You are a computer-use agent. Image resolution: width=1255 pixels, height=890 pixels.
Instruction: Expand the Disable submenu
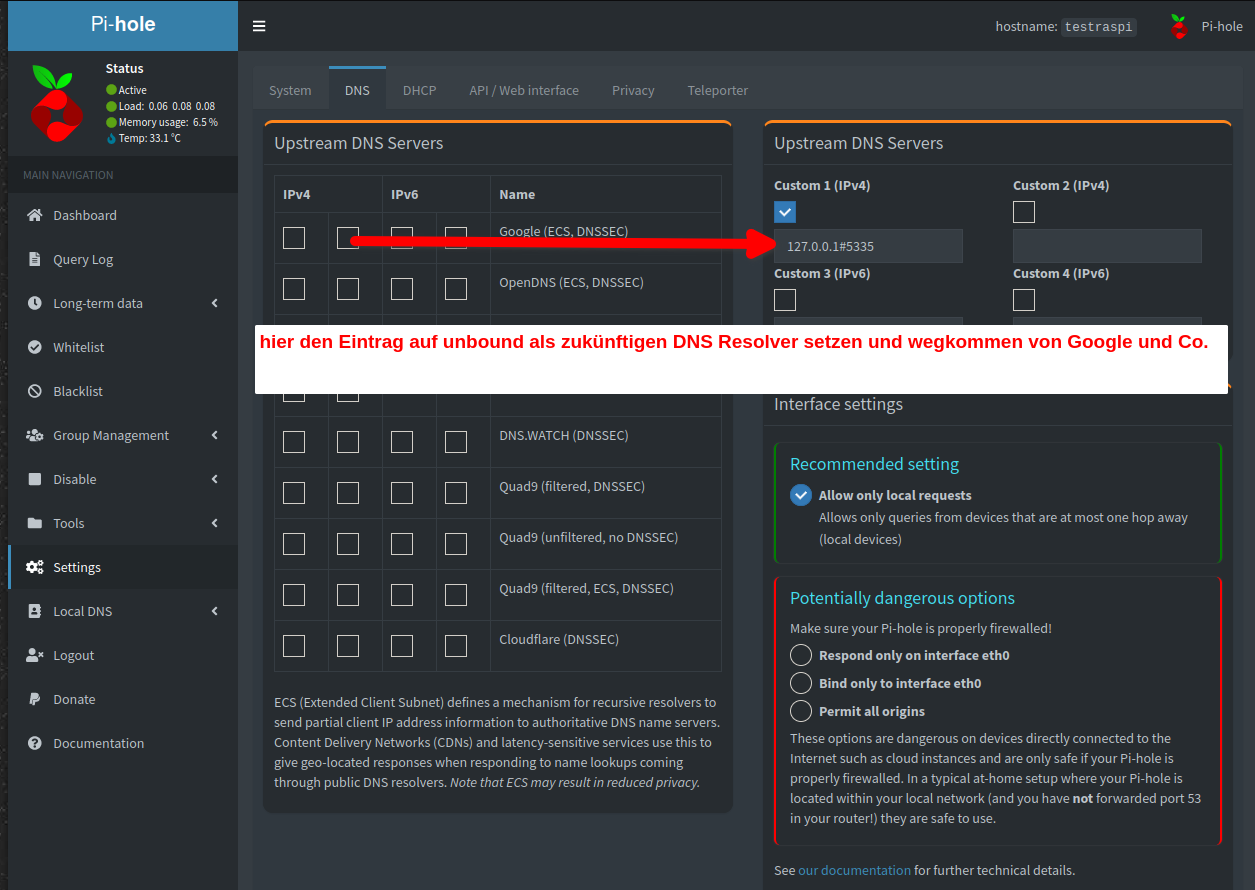[215, 479]
